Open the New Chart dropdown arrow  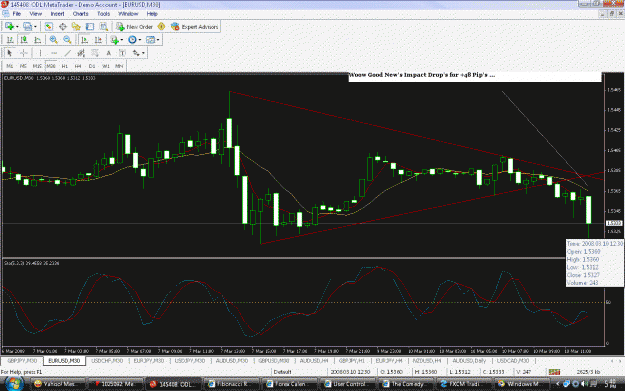point(17,27)
